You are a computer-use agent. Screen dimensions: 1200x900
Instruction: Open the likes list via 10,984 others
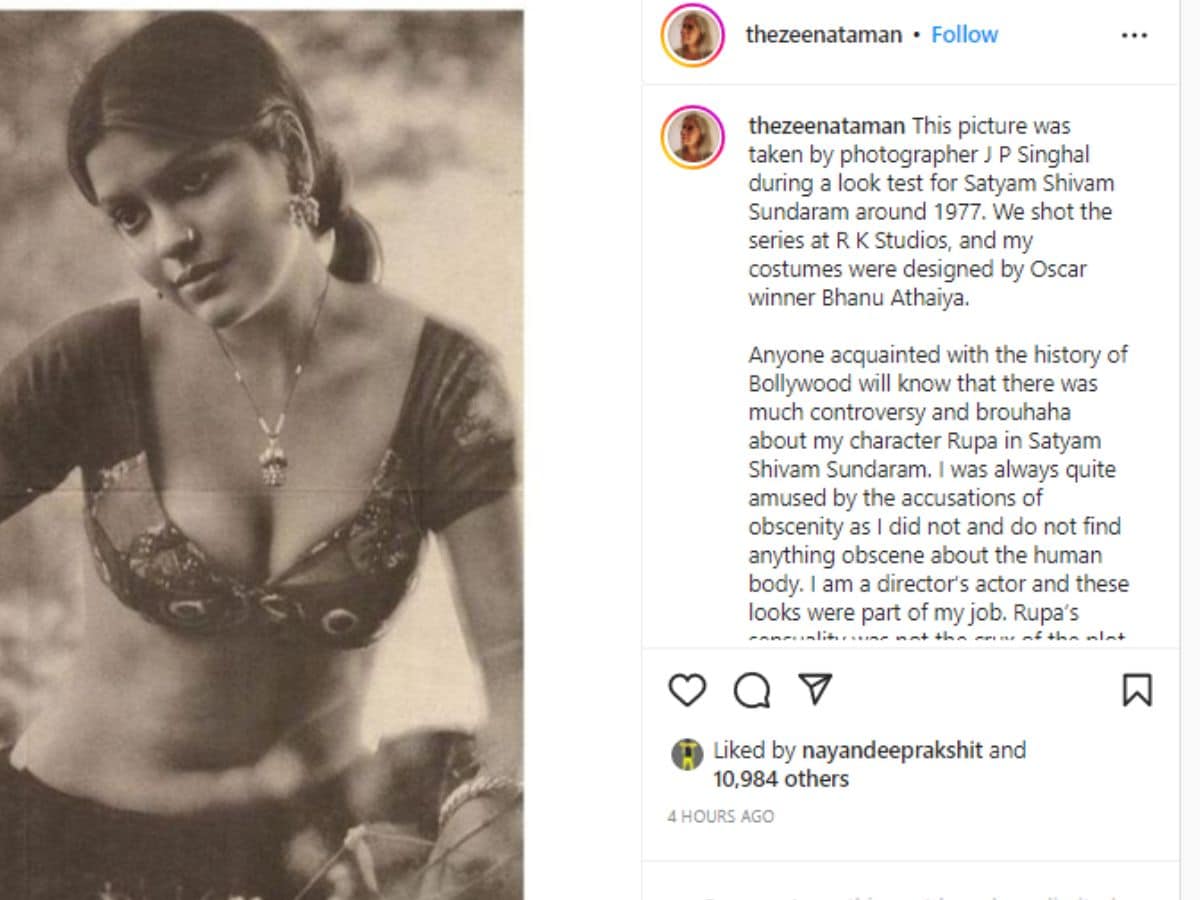click(780, 779)
